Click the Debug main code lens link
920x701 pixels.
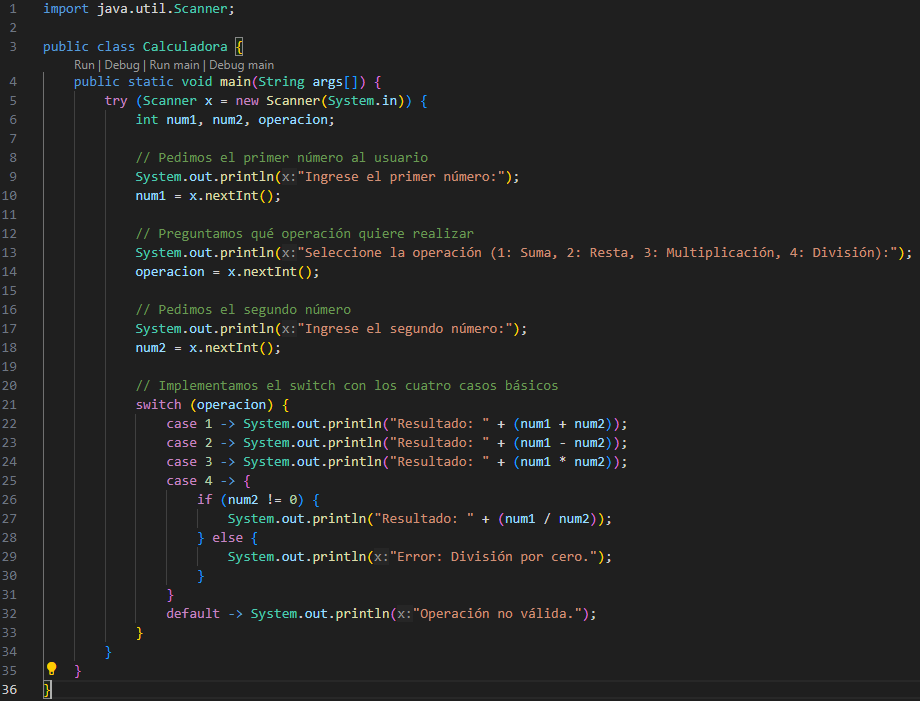pyautogui.click(x=242, y=65)
